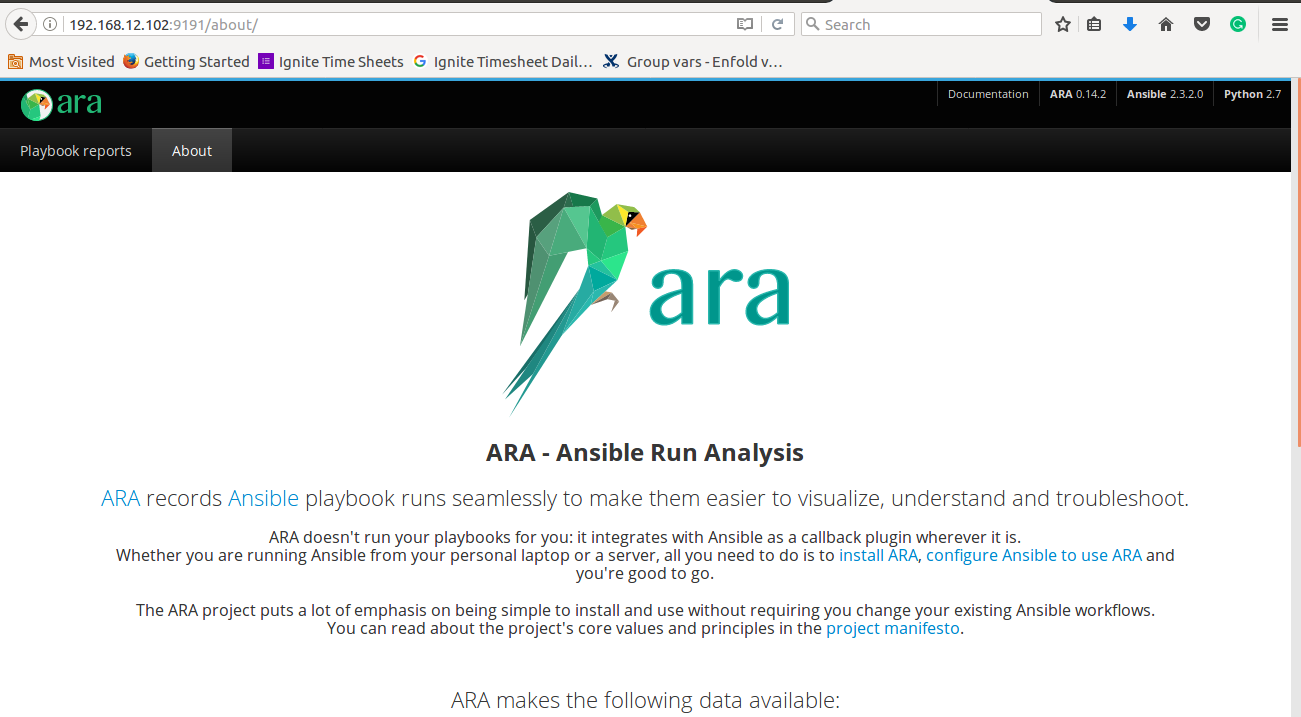Bookmark this page with the star icon
The height and width of the screenshot is (717, 1301).
click(1063, 24)
